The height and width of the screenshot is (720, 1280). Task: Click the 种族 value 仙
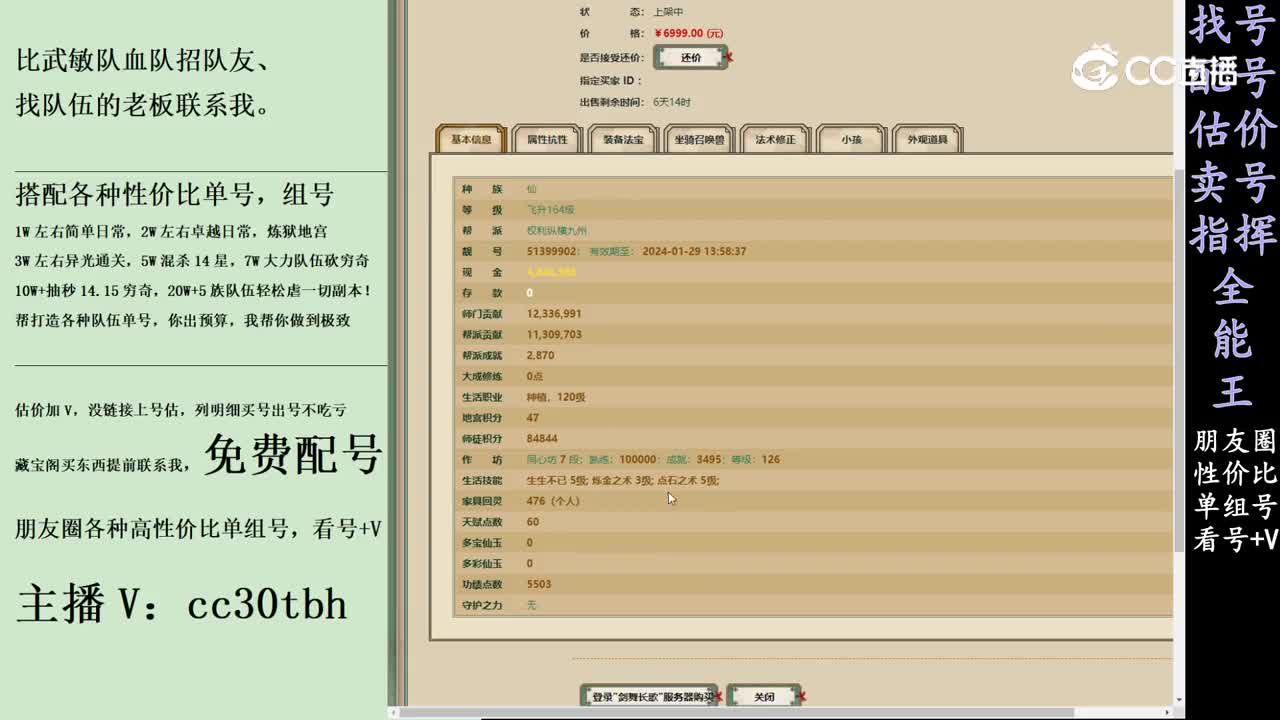coord(531,189)
